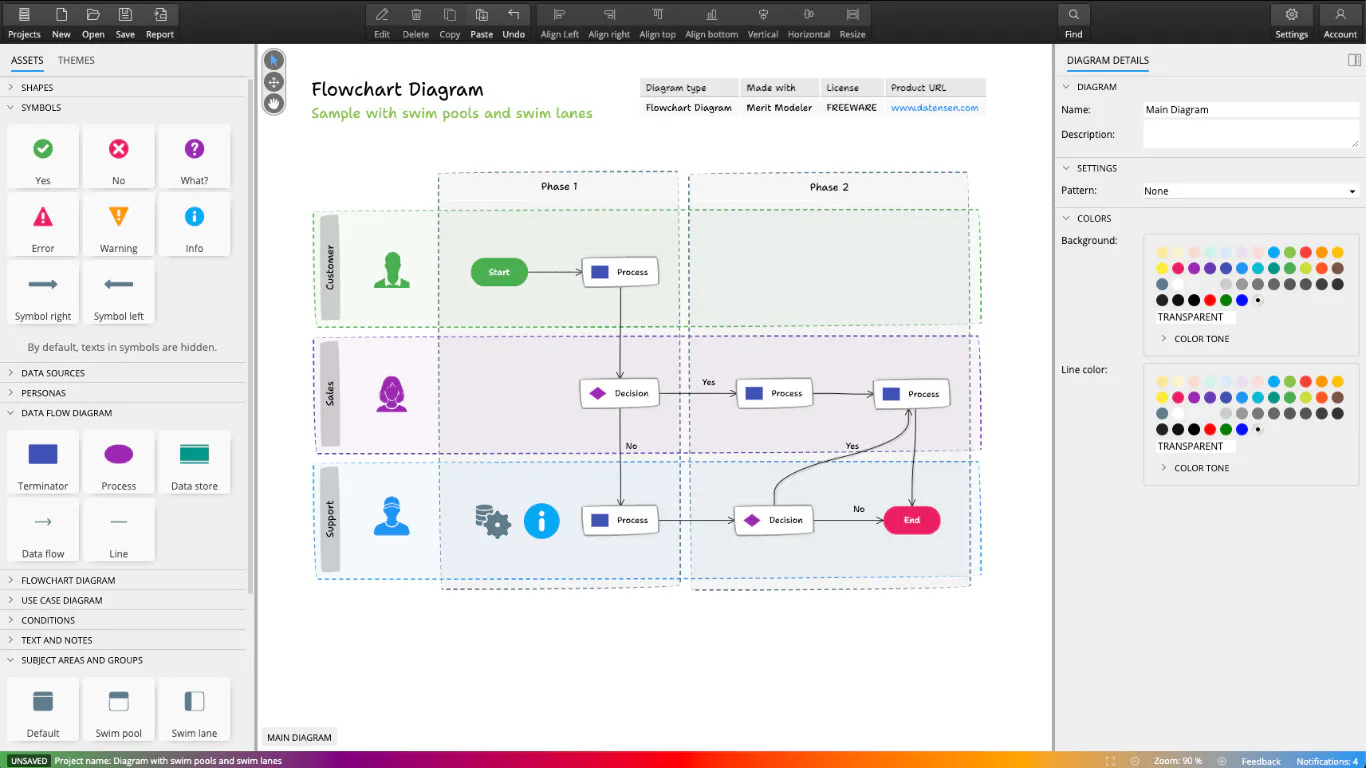Activate the hand pan tool
The height and width of the screenshot is (768, 1366).
tap(273, 103)
